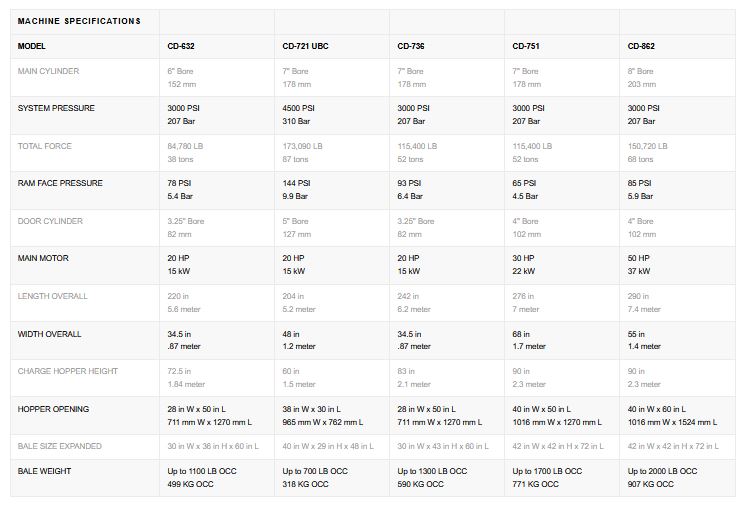Select the Hopper Opening row label
748x527 pixels.
point(53,409)
